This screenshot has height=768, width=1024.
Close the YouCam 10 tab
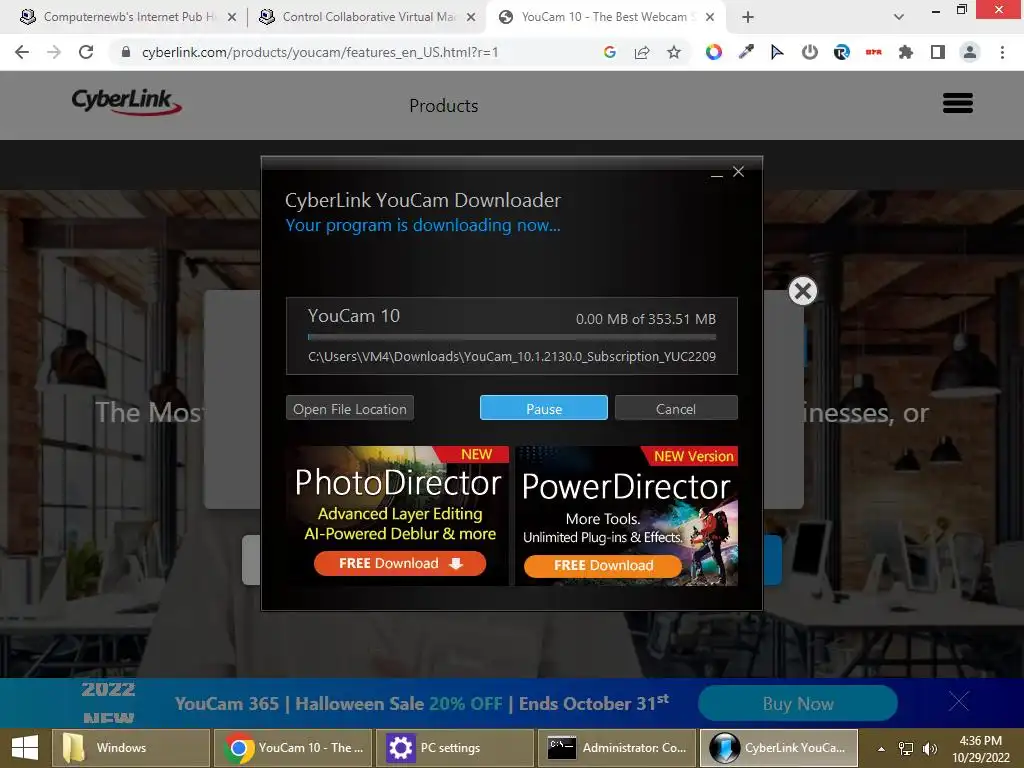tap(710, 17)
